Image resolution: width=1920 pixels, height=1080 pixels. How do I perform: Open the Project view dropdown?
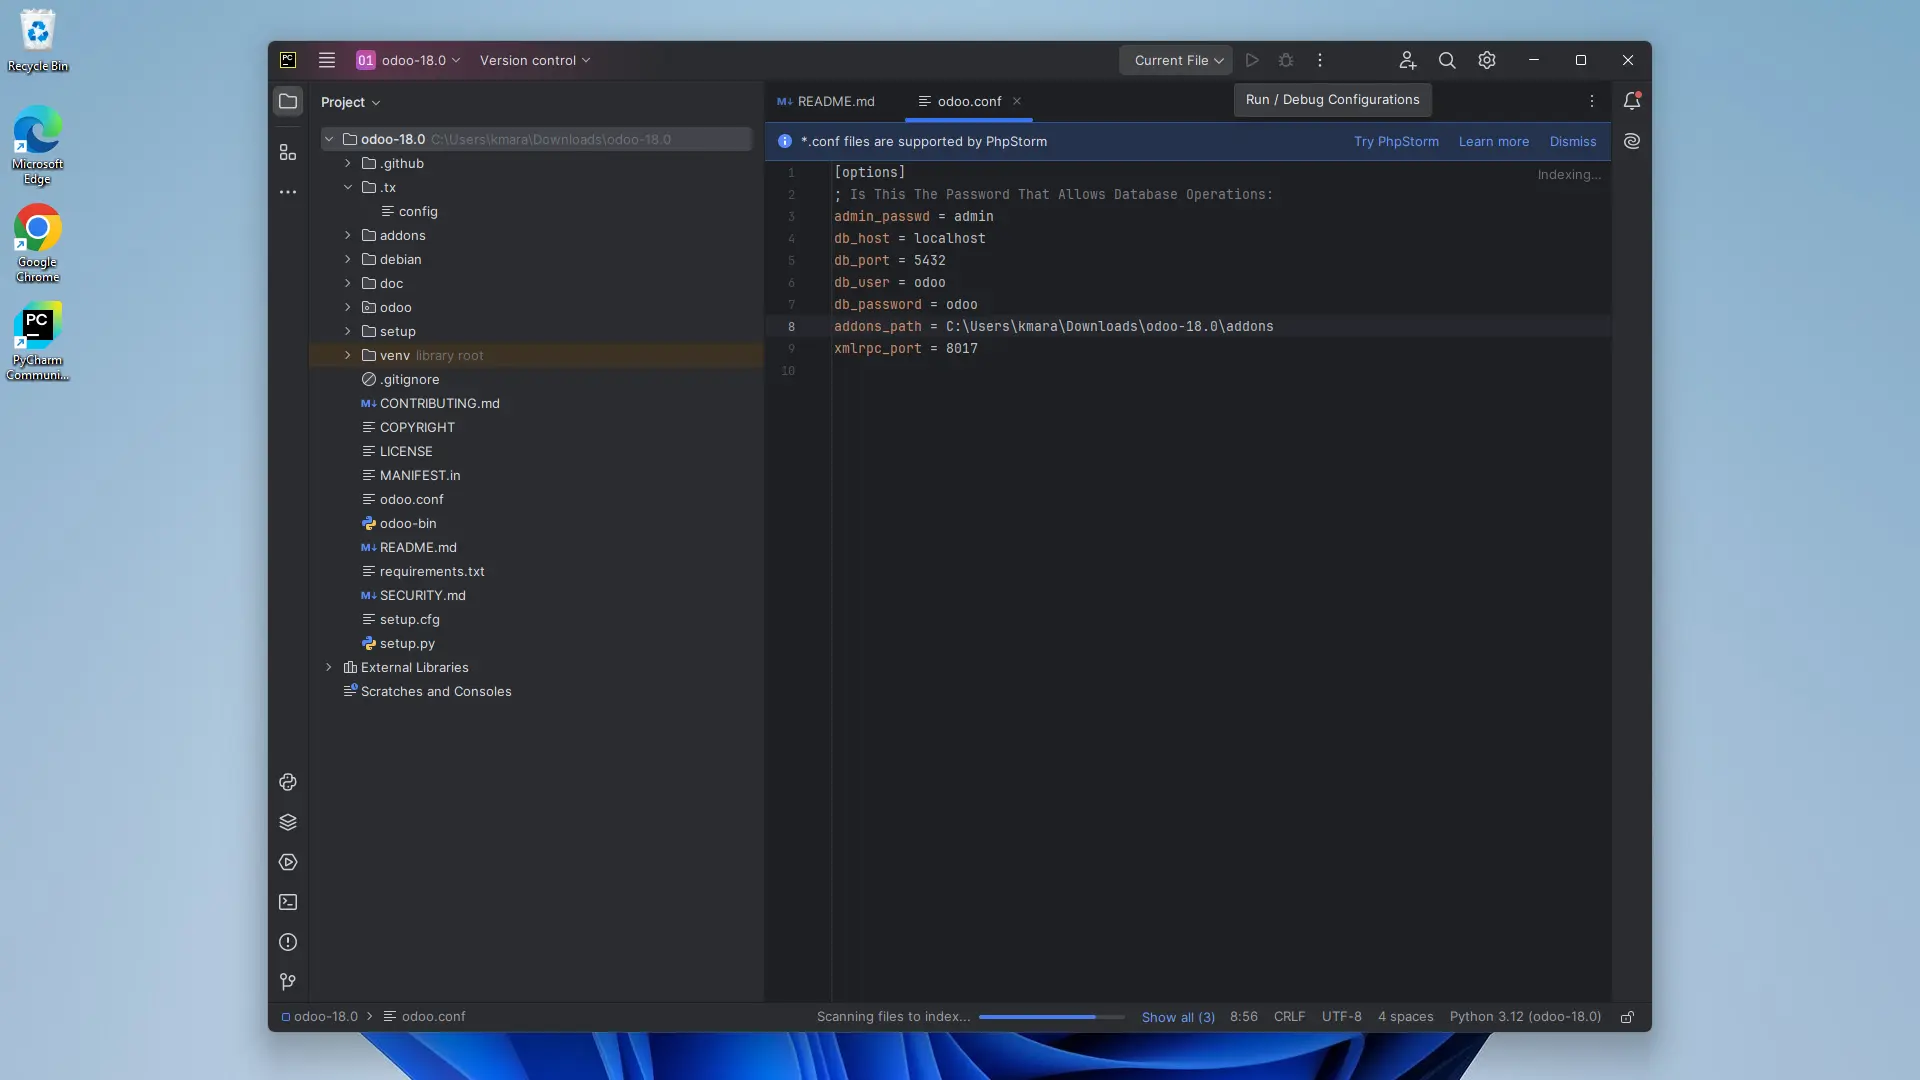pyautogui.click(x=350, y=102)
